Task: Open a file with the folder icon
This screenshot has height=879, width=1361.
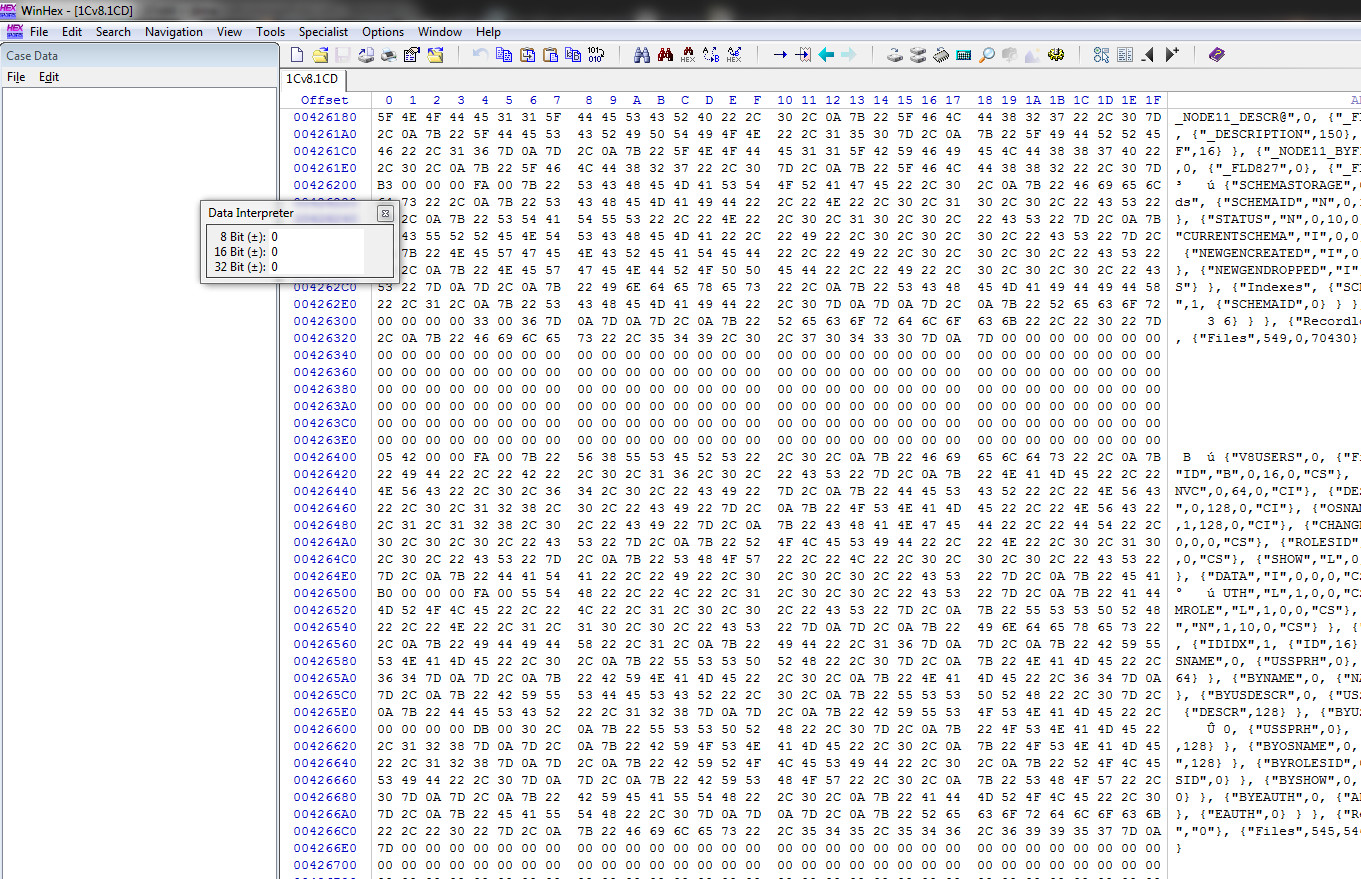Action: point(320,55)
